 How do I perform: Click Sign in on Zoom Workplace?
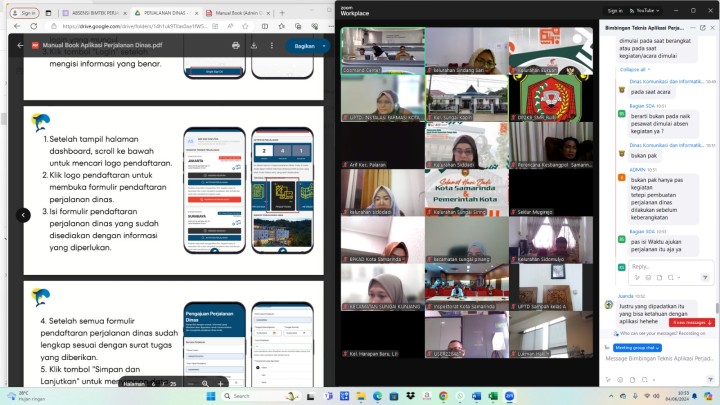tap(614, 11)
